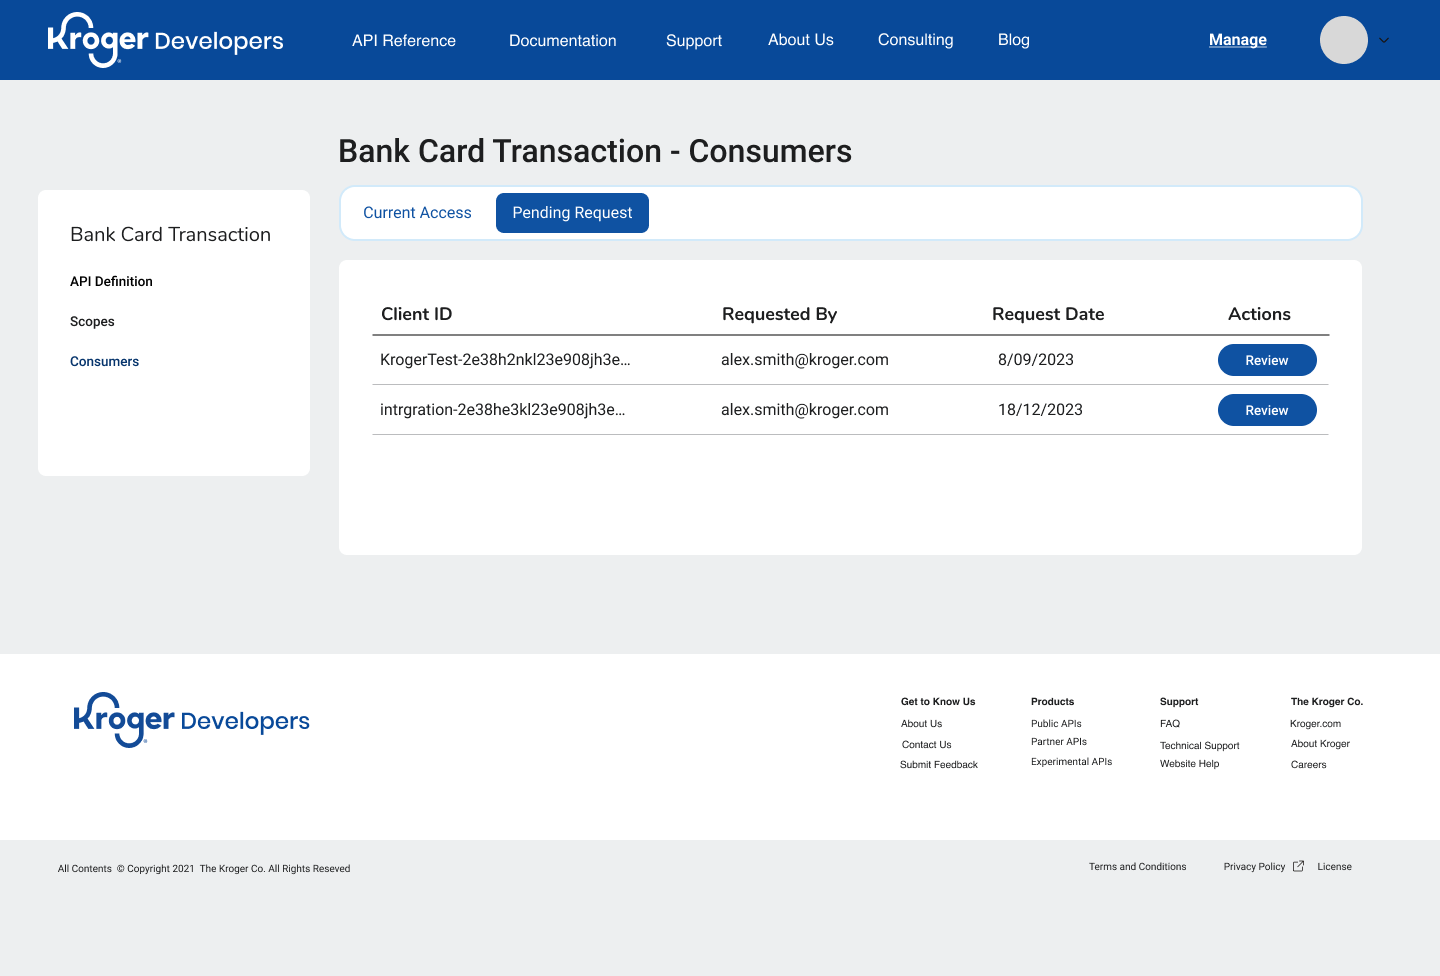Open footer About Us under Get to Know Us

[921, 724]
